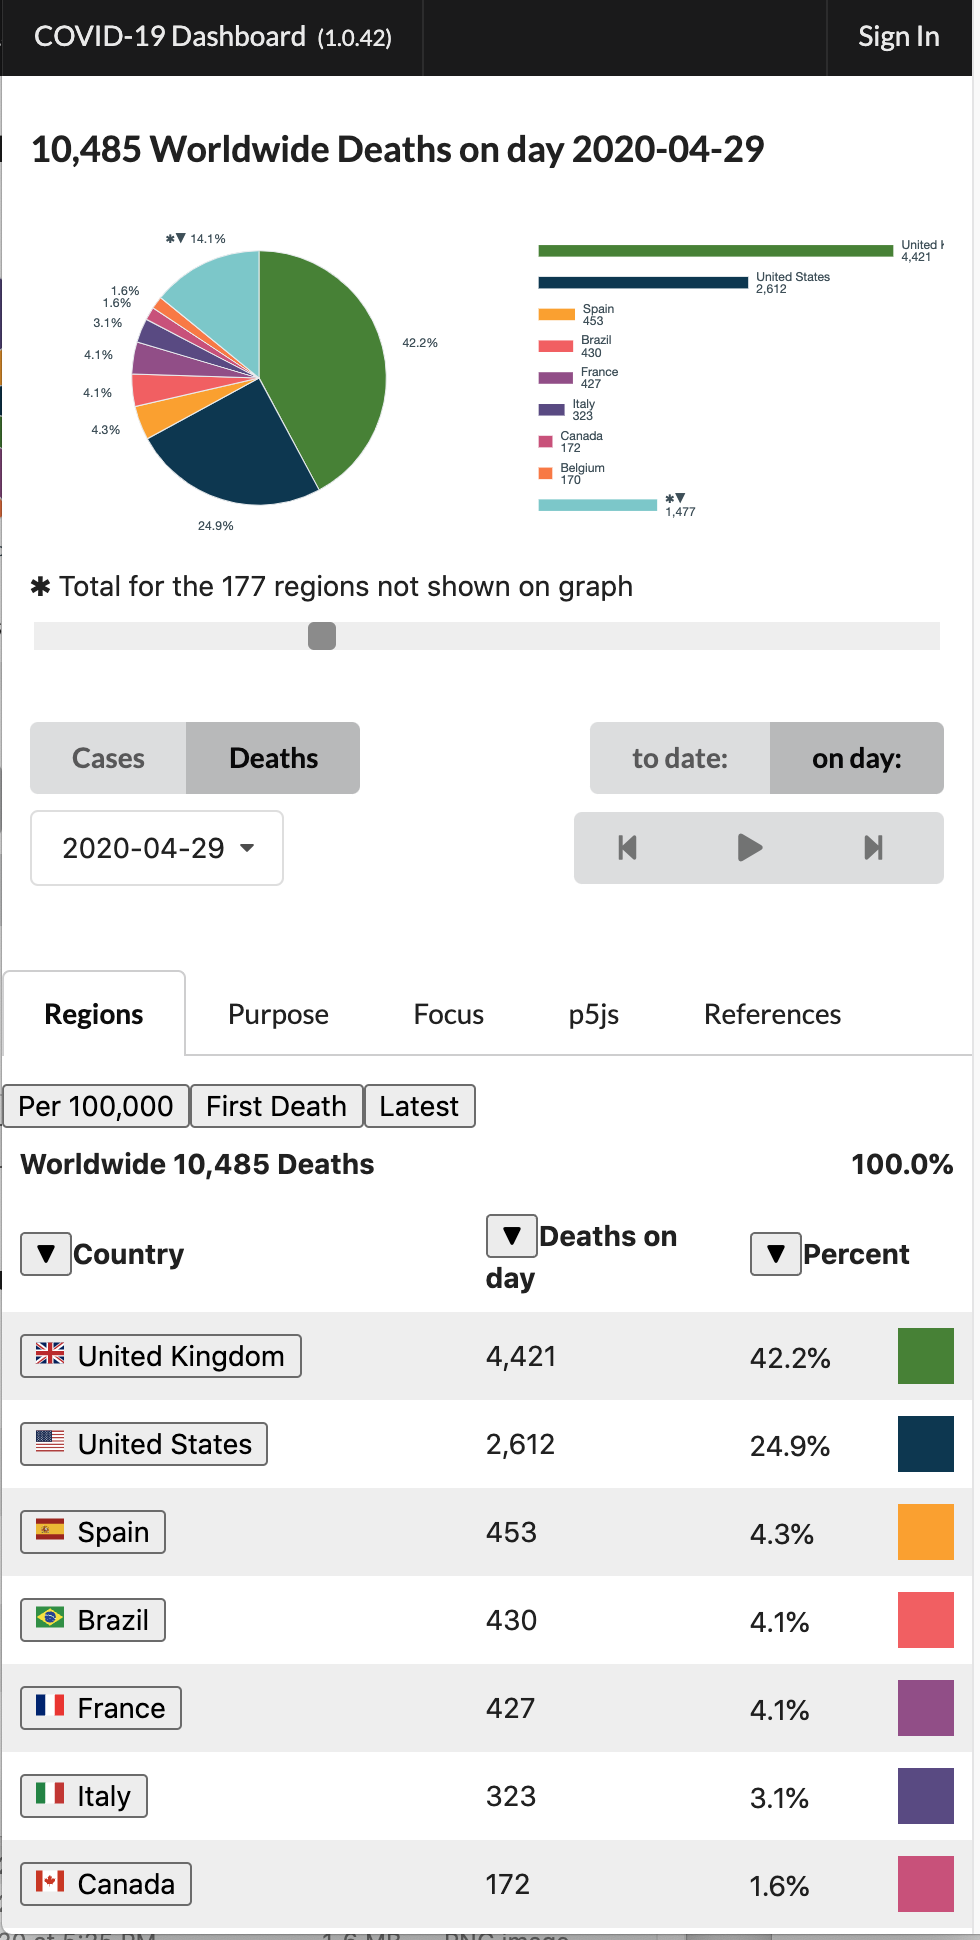This screenshot has width=980, height=1940.
Task: Open the 2020-04-29 date dropdown
Action: pyautogui.click(x=157, y=848)
